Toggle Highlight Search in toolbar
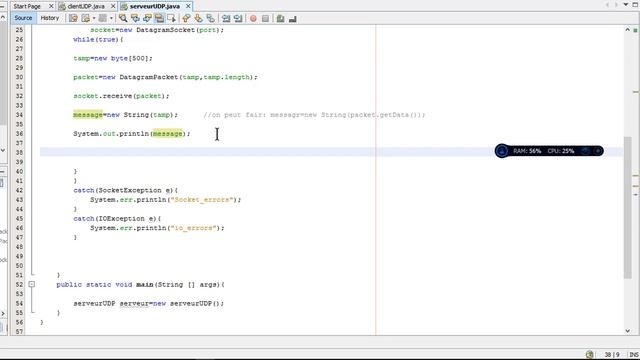The image size is (640, 360). [159, 18]
